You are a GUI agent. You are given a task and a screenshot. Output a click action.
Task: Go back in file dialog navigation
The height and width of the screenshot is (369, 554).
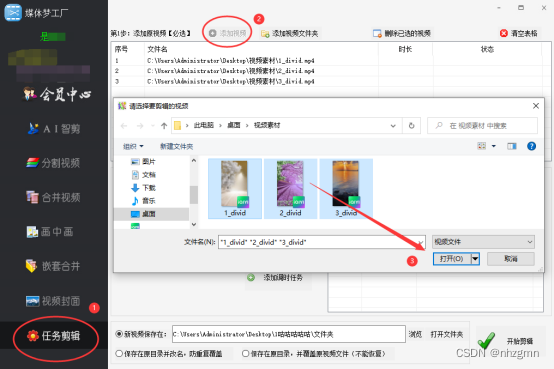(x=124, y=125)
